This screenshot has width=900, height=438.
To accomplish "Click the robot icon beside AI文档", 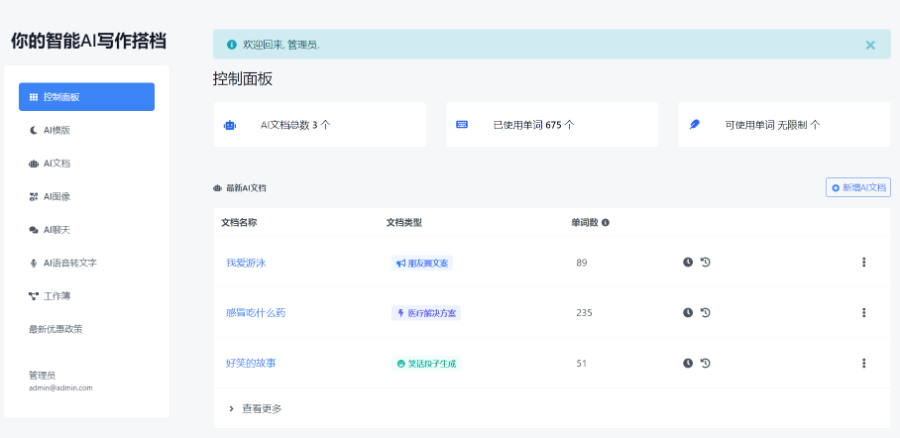I will pyautogui.click(x=33, y=164).
